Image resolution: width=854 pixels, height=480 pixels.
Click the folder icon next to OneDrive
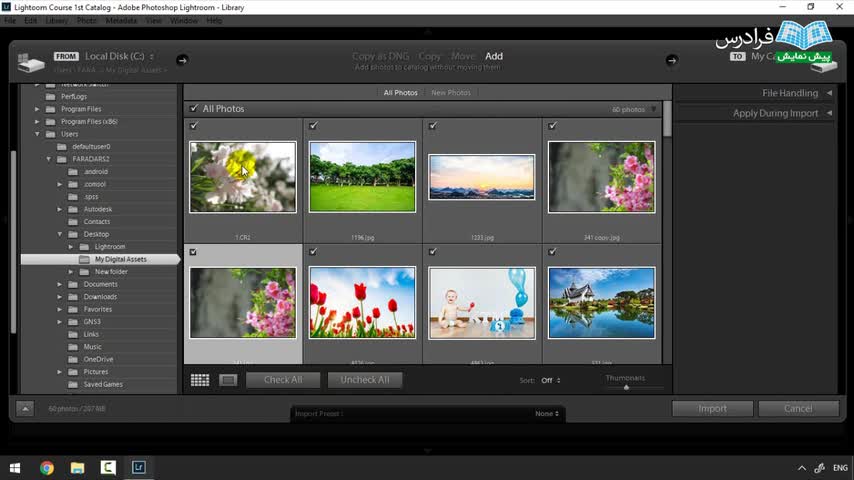(72, 360)
